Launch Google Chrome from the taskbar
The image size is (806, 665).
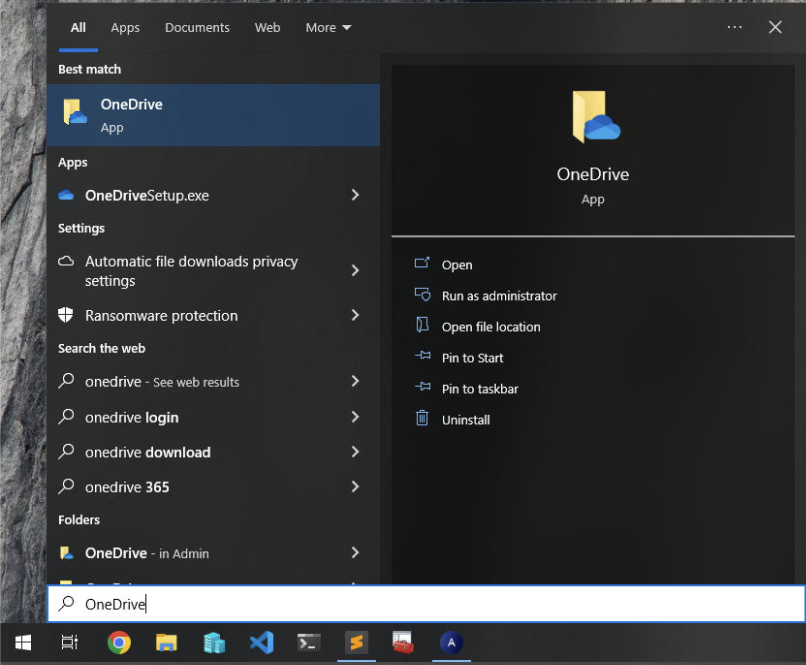tap(119, 643)
